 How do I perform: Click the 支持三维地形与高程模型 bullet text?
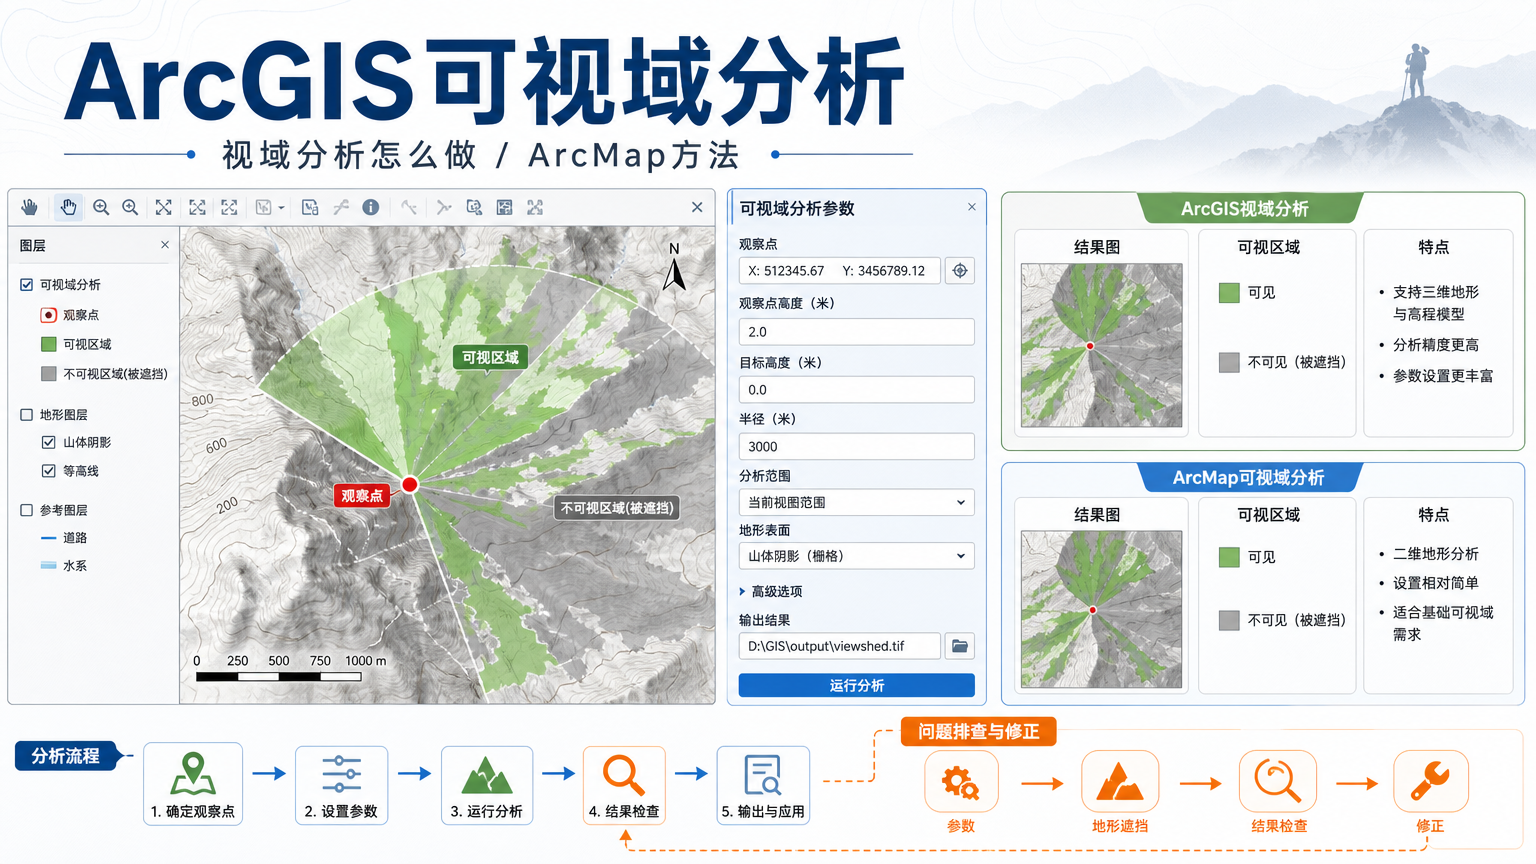click(1435, 303)
